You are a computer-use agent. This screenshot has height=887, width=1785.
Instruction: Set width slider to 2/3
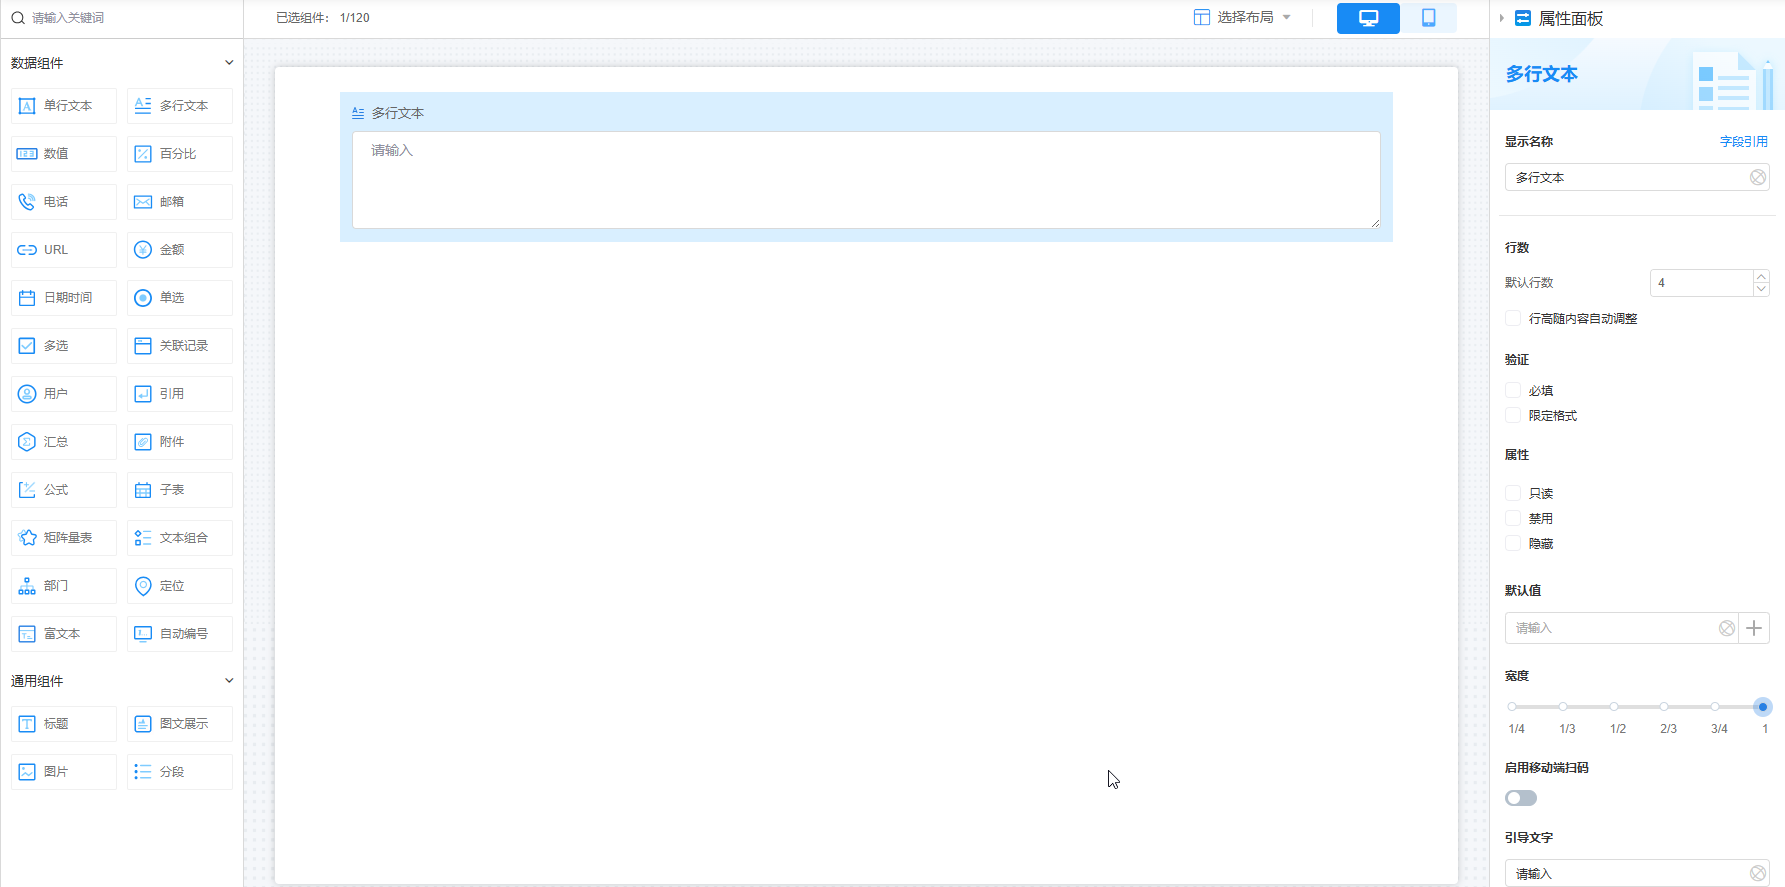point(1664,707)
